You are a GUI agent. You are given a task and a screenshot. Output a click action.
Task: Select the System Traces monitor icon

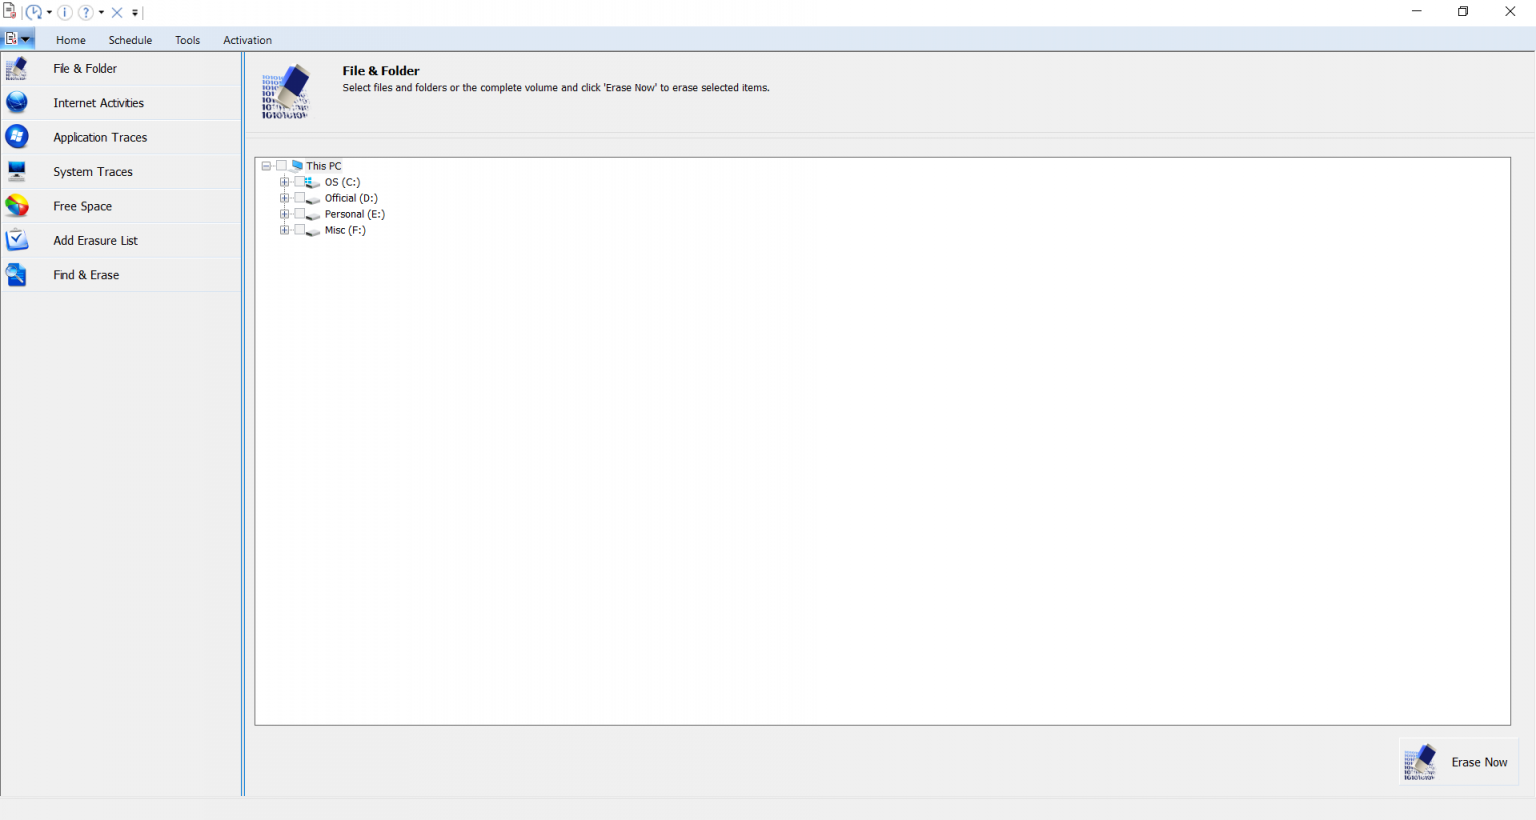coord(17,171)
